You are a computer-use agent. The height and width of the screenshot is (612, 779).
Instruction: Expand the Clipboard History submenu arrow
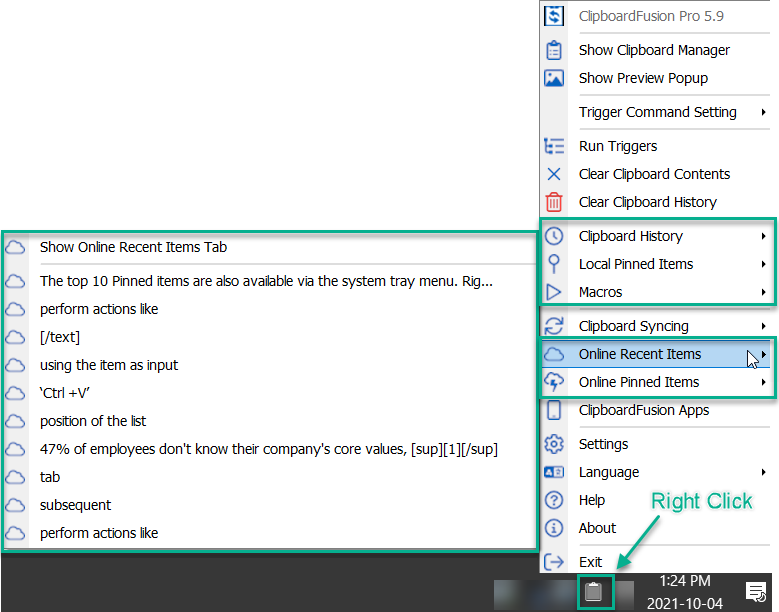point(764,236)
